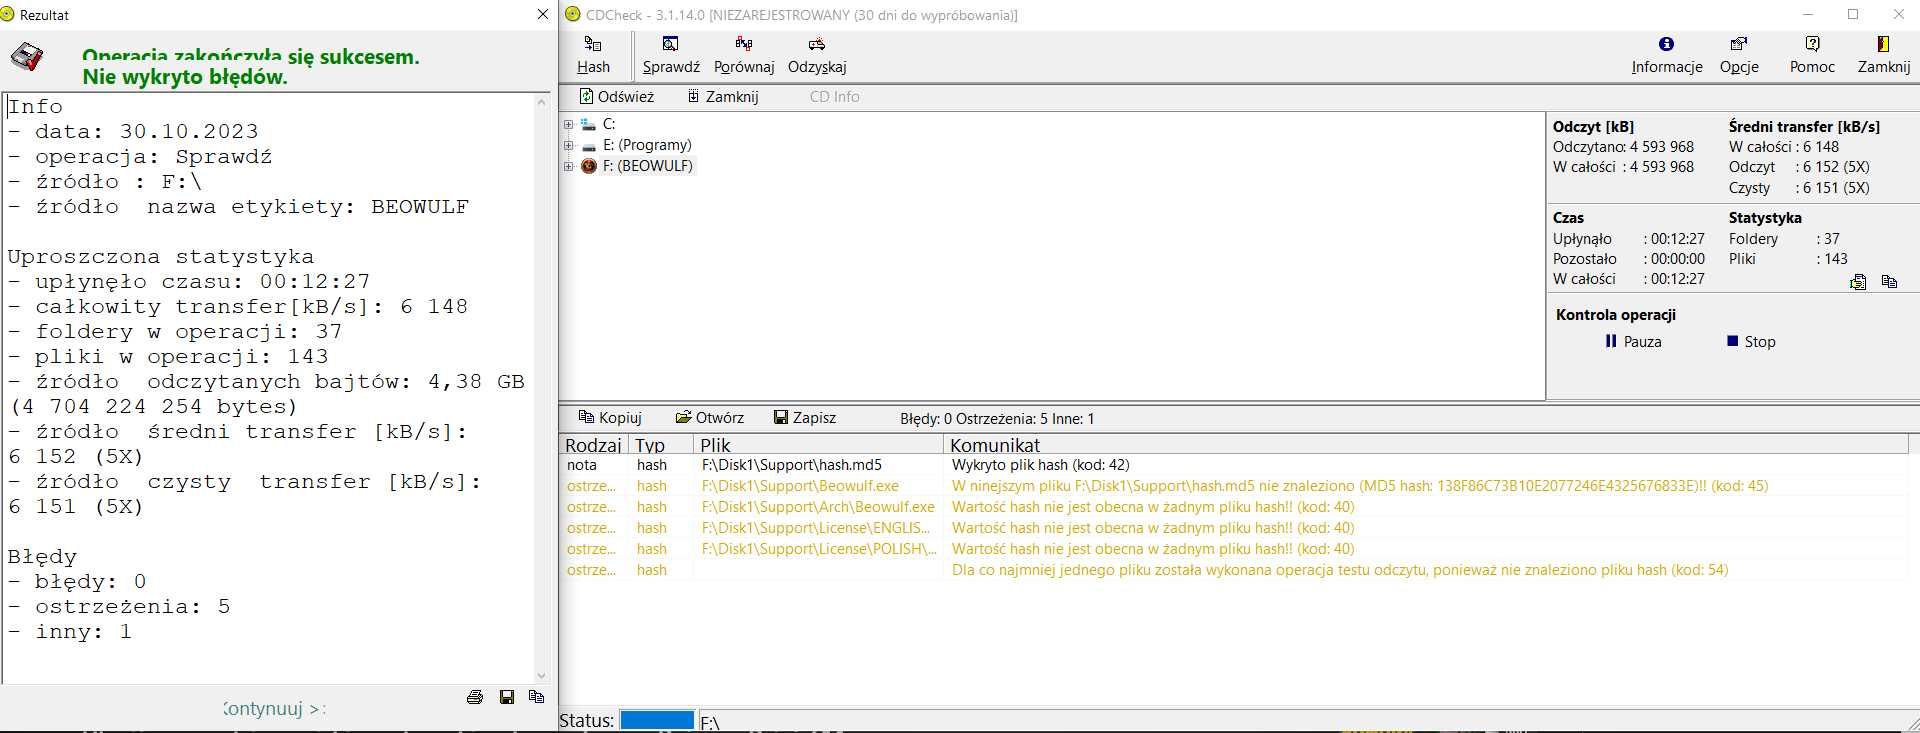Save the Rezultat report to disk
The image size is (1920, 733).
(x=507, y=697)
